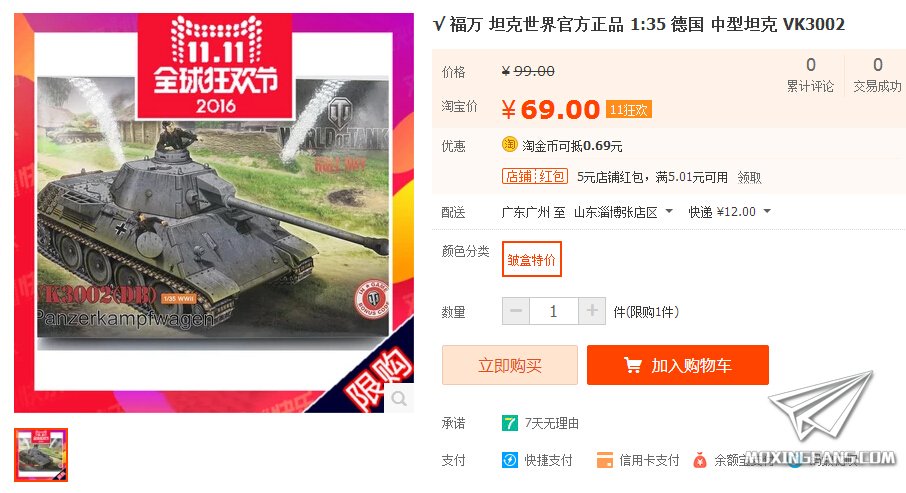Image resolution: width=906 pixels, height=493 pixels.
Task: Click the 领取 coupon claim link
Action: [x=749, y=177]
